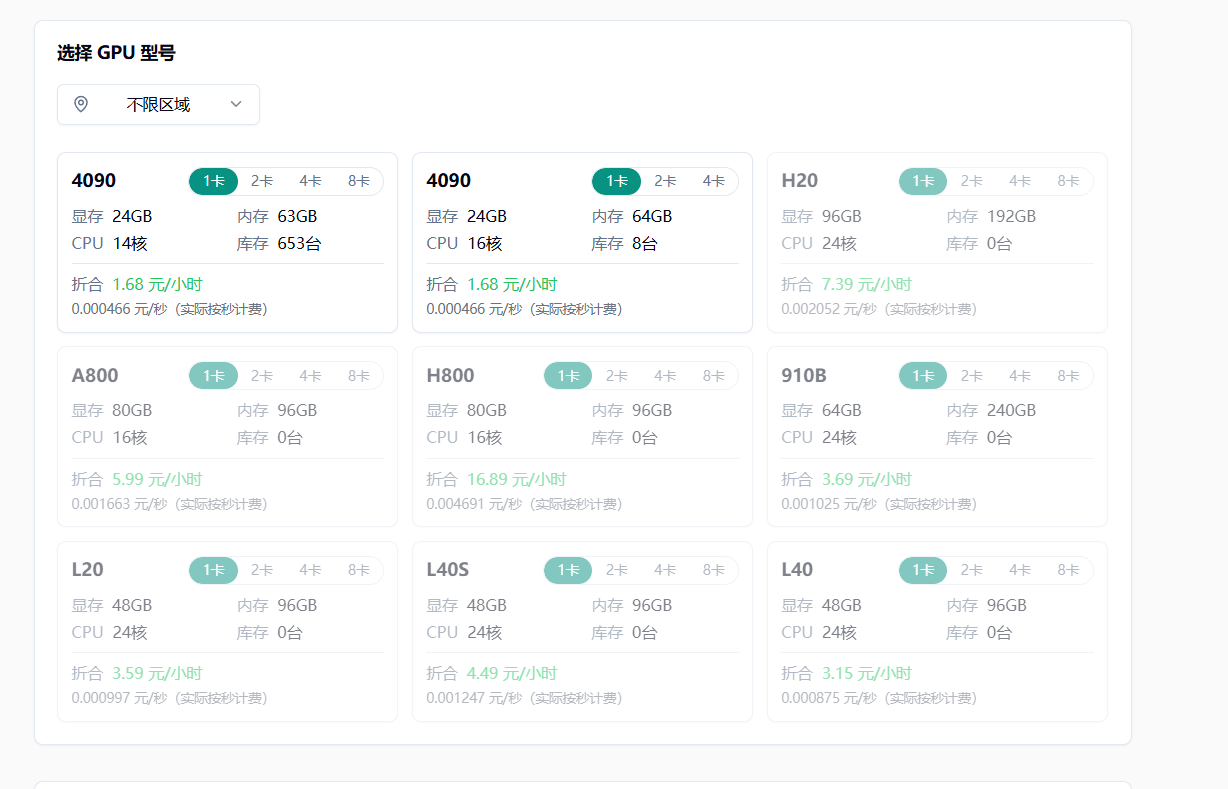Choose 2卡 for the H20 GPU
This screenshot has width=1228, height=789.
tap(972, 181)
